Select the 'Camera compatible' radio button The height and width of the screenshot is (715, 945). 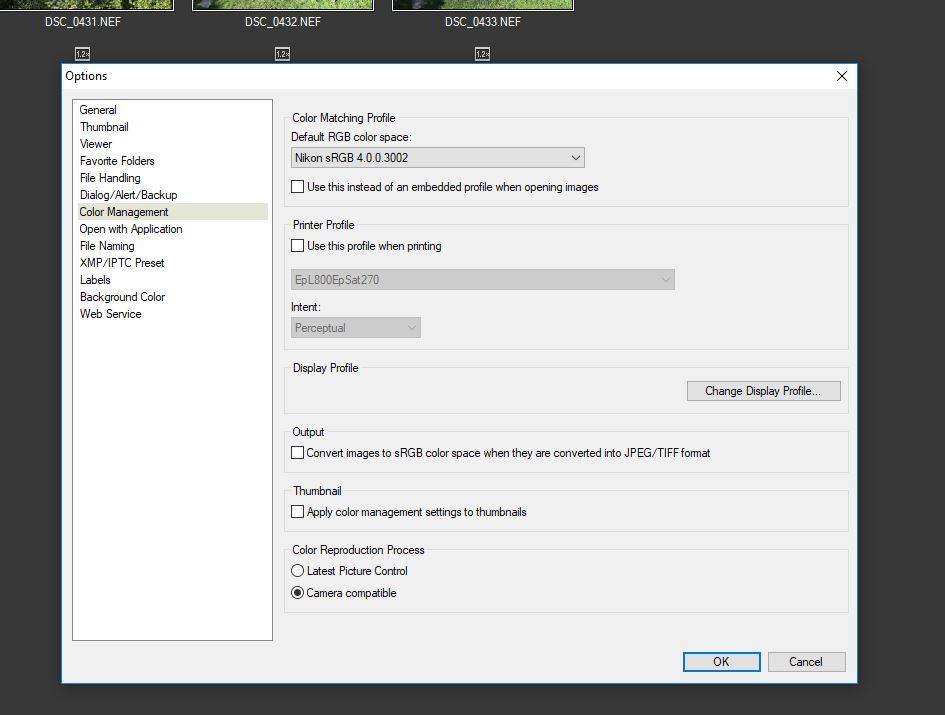click(x=298, y=593)
